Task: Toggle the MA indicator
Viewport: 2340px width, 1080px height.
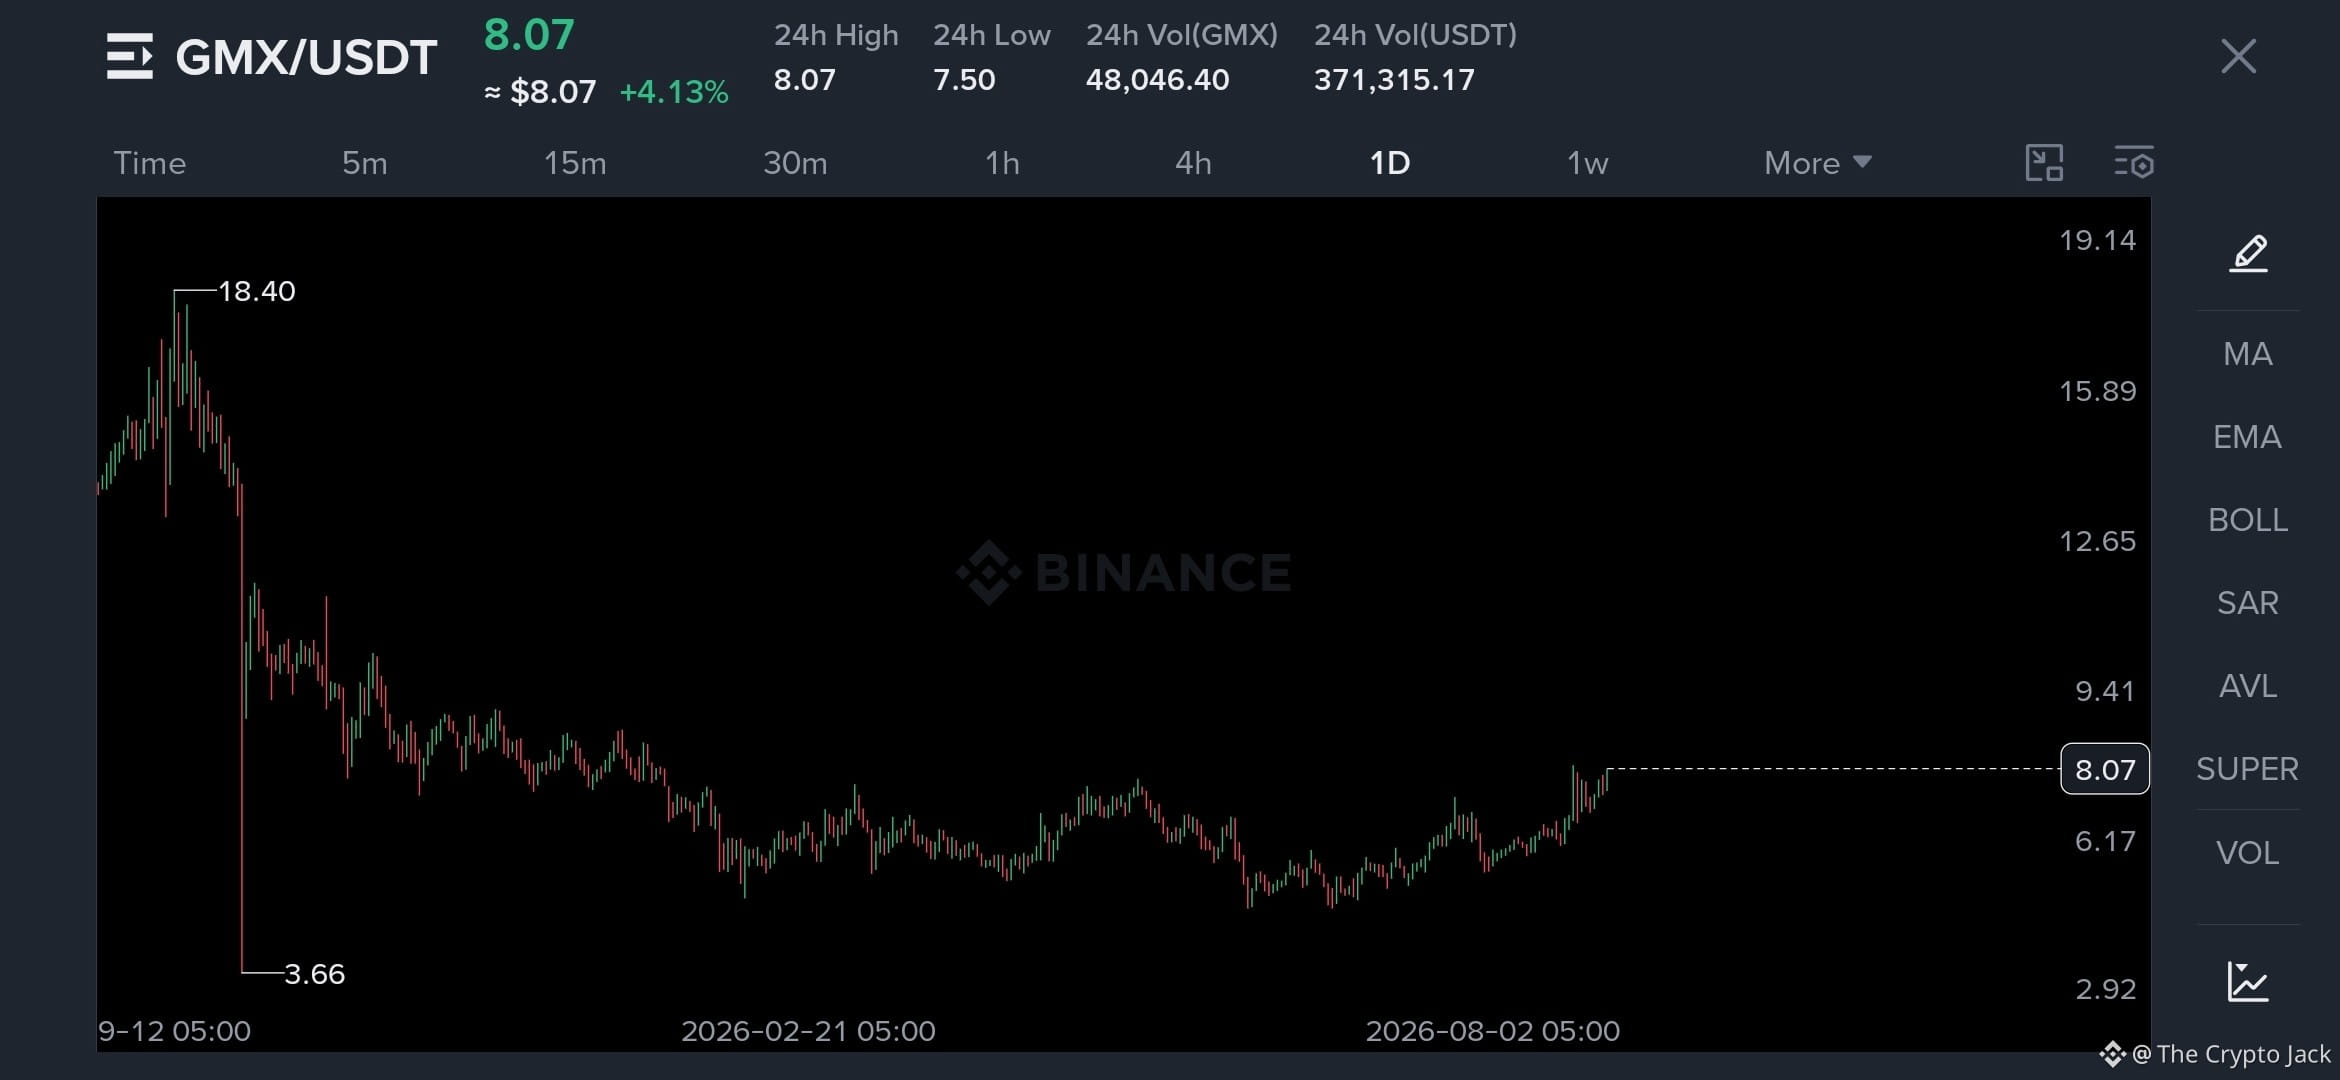Action: (x=2248, y=354)
